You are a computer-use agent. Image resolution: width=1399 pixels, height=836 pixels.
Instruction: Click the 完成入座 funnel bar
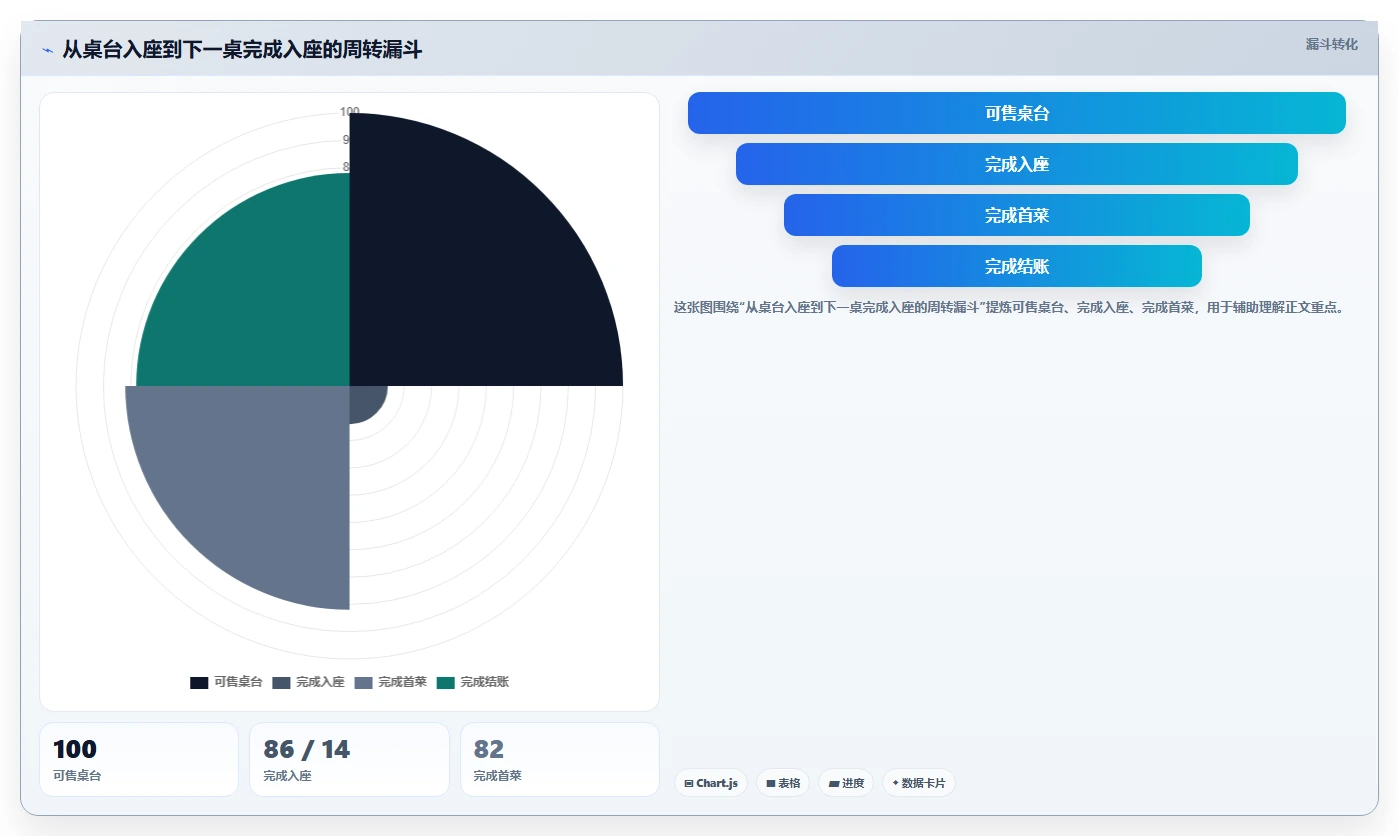(x=1016, y=164)
